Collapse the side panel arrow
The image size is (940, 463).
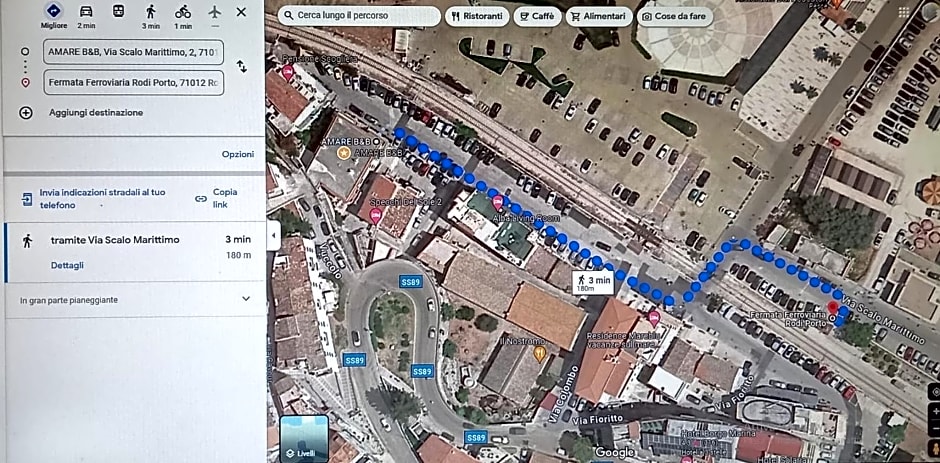pos(272,234)
